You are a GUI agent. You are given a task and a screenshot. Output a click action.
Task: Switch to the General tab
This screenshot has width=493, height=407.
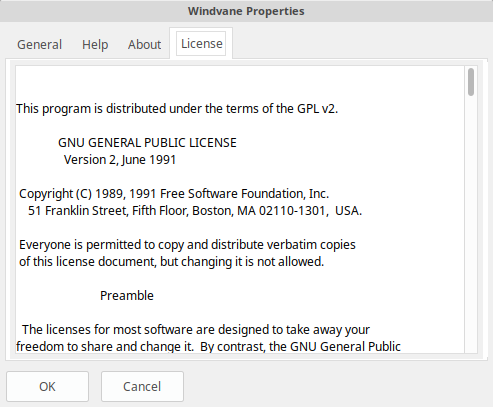point(39,44)
